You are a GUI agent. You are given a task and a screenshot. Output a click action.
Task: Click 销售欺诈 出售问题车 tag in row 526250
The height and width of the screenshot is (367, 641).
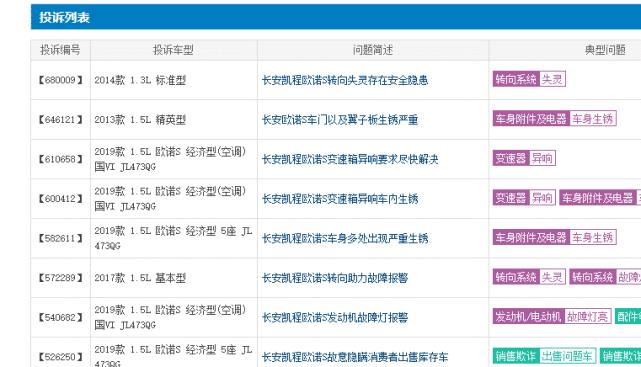click(544, 356)
